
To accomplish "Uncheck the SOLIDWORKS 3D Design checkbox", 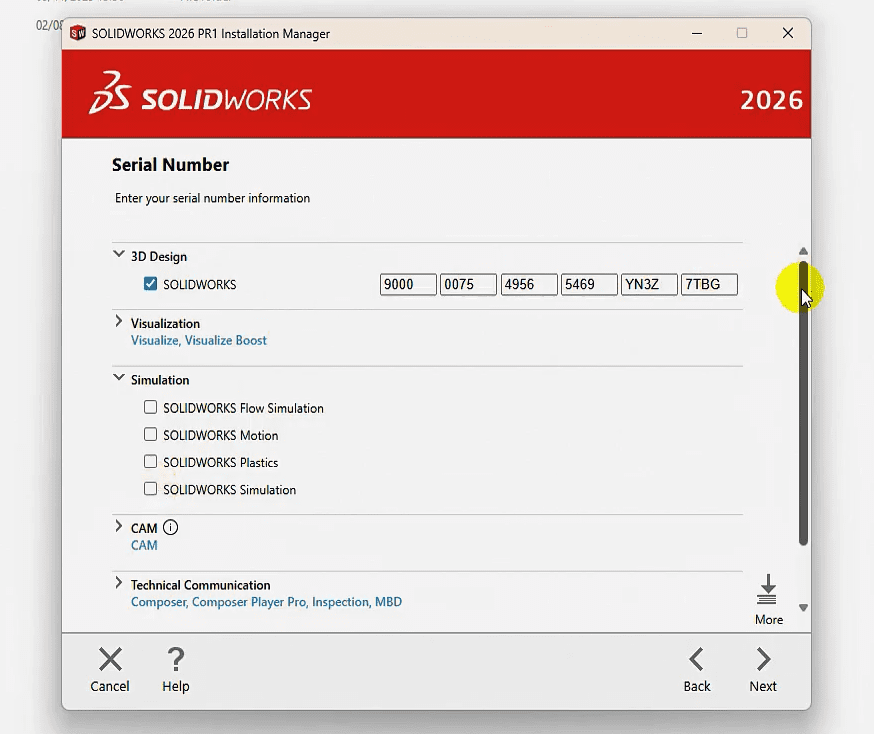I will 150,284.
